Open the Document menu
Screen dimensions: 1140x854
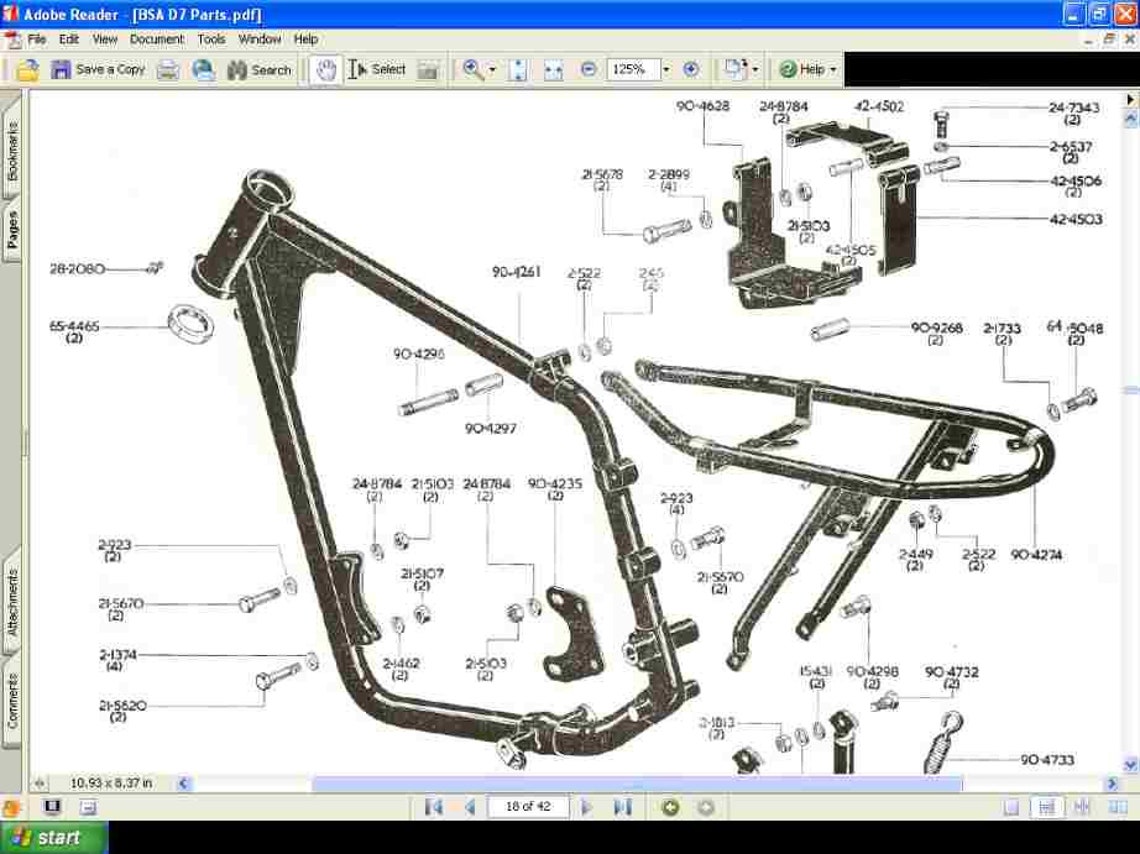(157, 39)
